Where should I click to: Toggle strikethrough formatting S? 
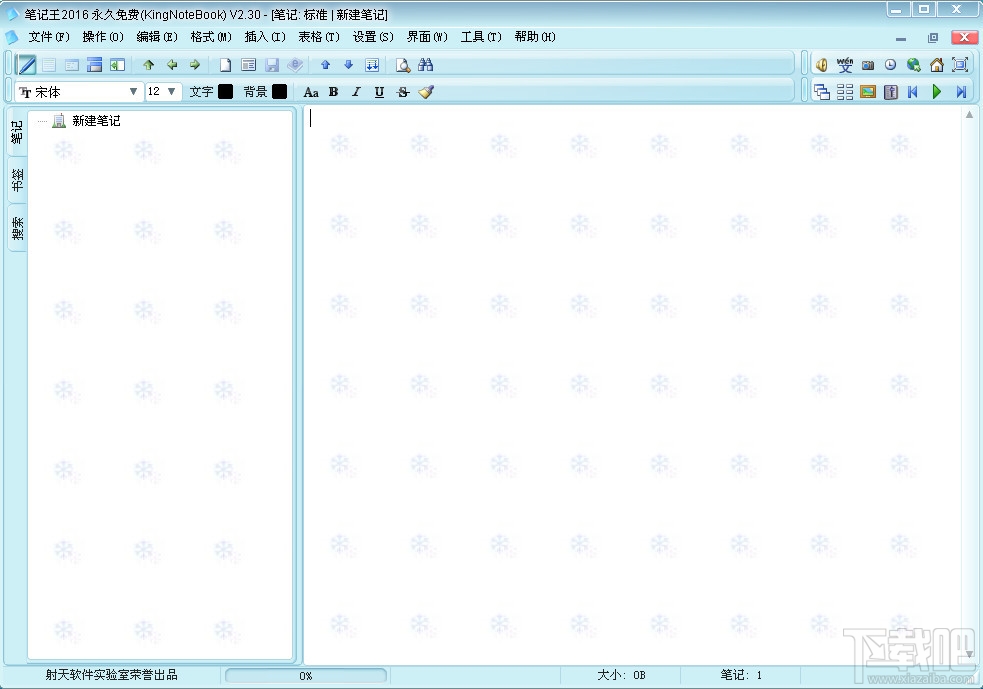pos(403,92)
